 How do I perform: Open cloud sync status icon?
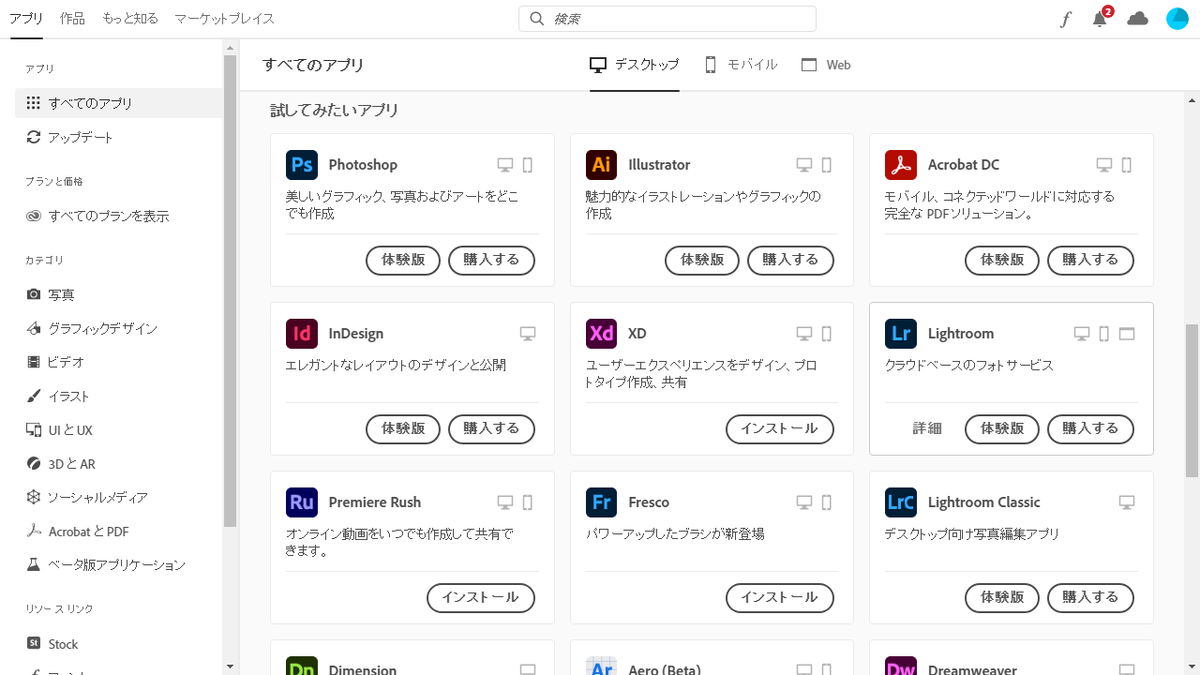coord(1137,19)
